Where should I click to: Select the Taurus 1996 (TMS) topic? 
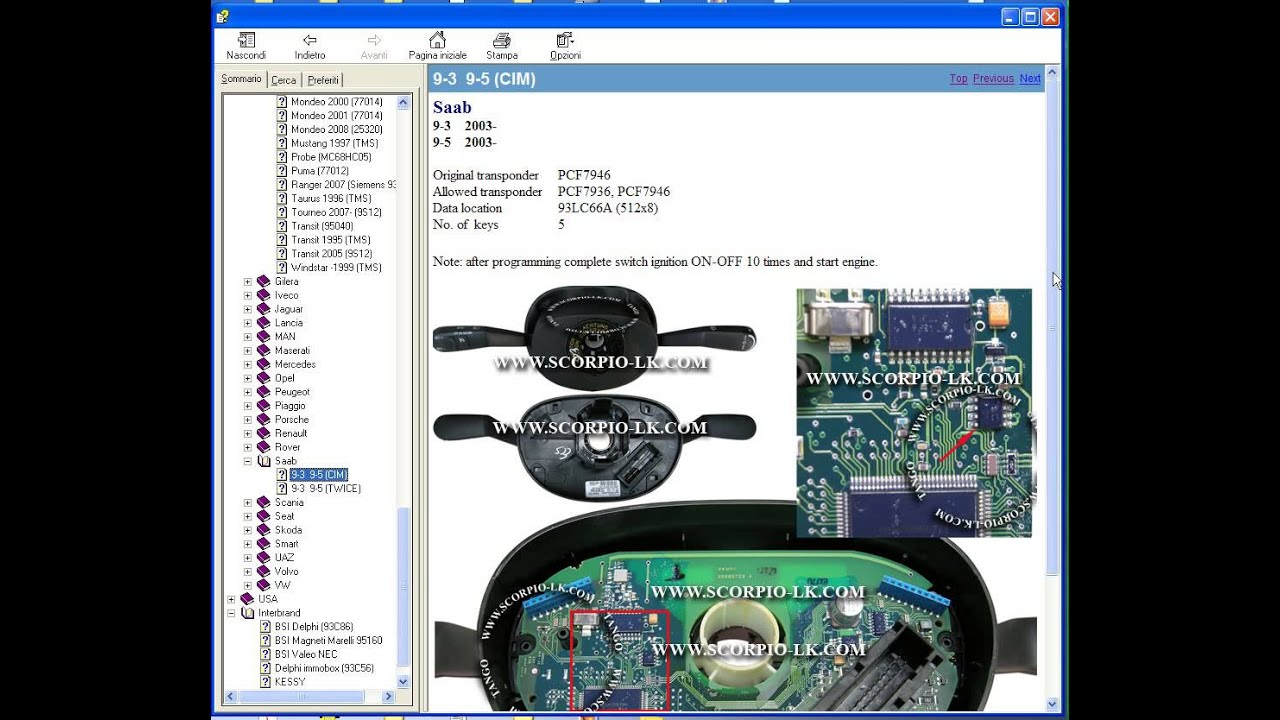(x=331, y=199)
